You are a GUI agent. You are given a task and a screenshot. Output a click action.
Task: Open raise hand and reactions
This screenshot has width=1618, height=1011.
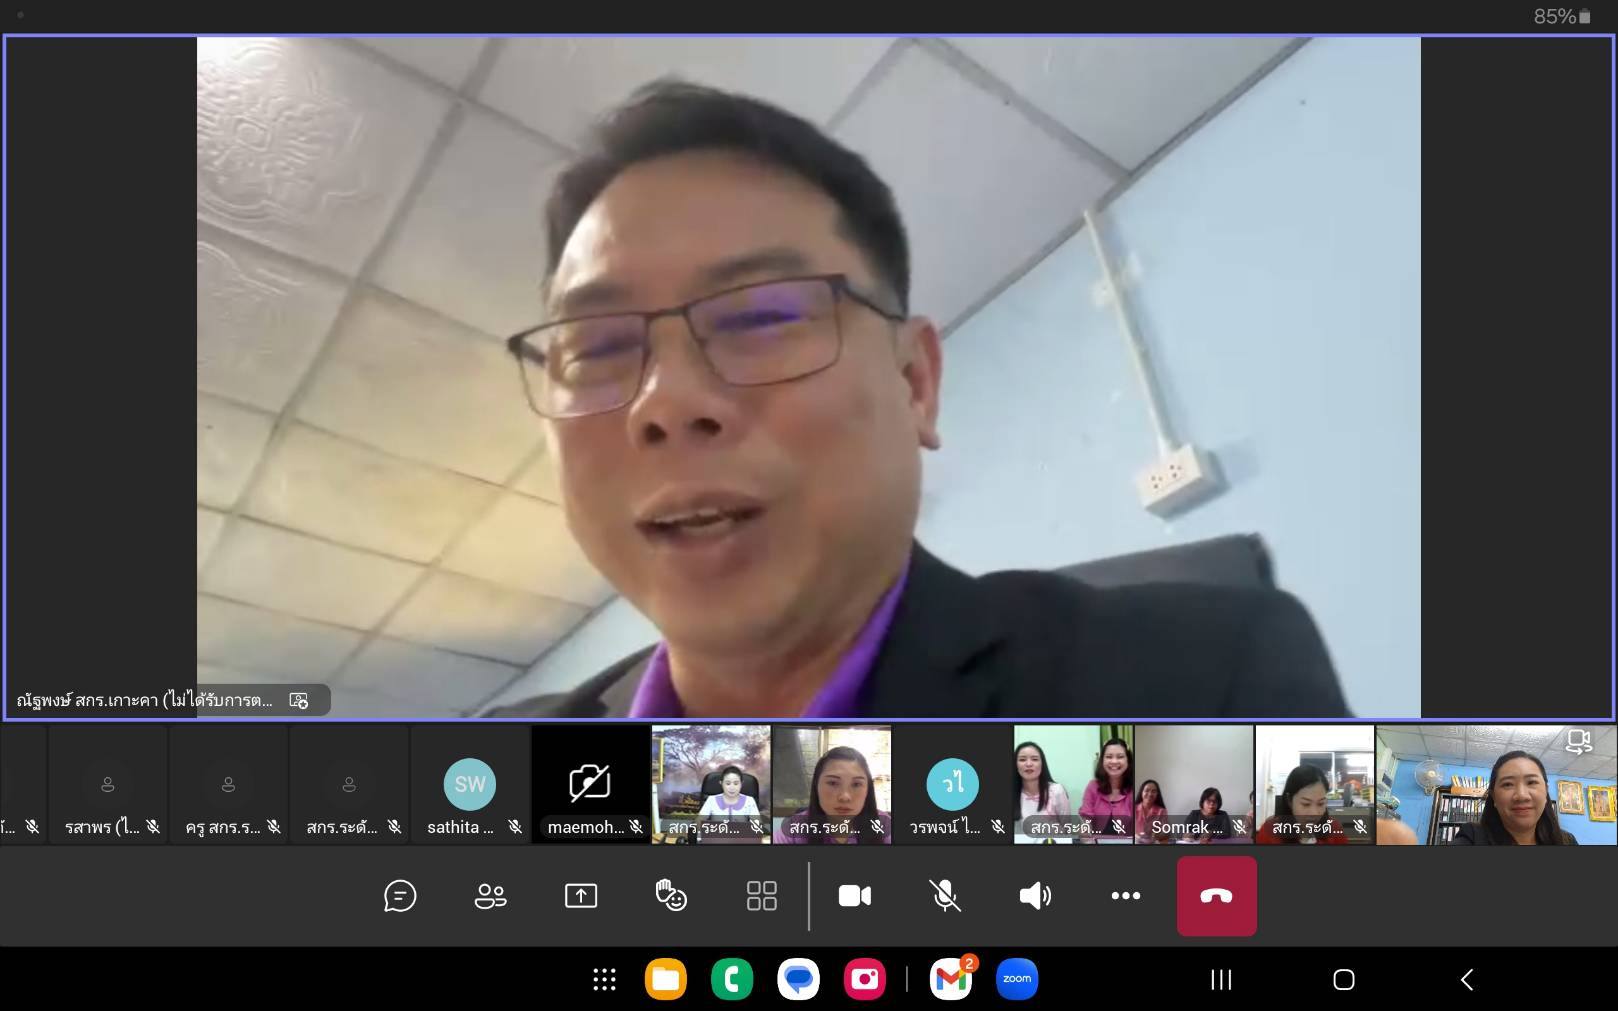pos(671,896)
